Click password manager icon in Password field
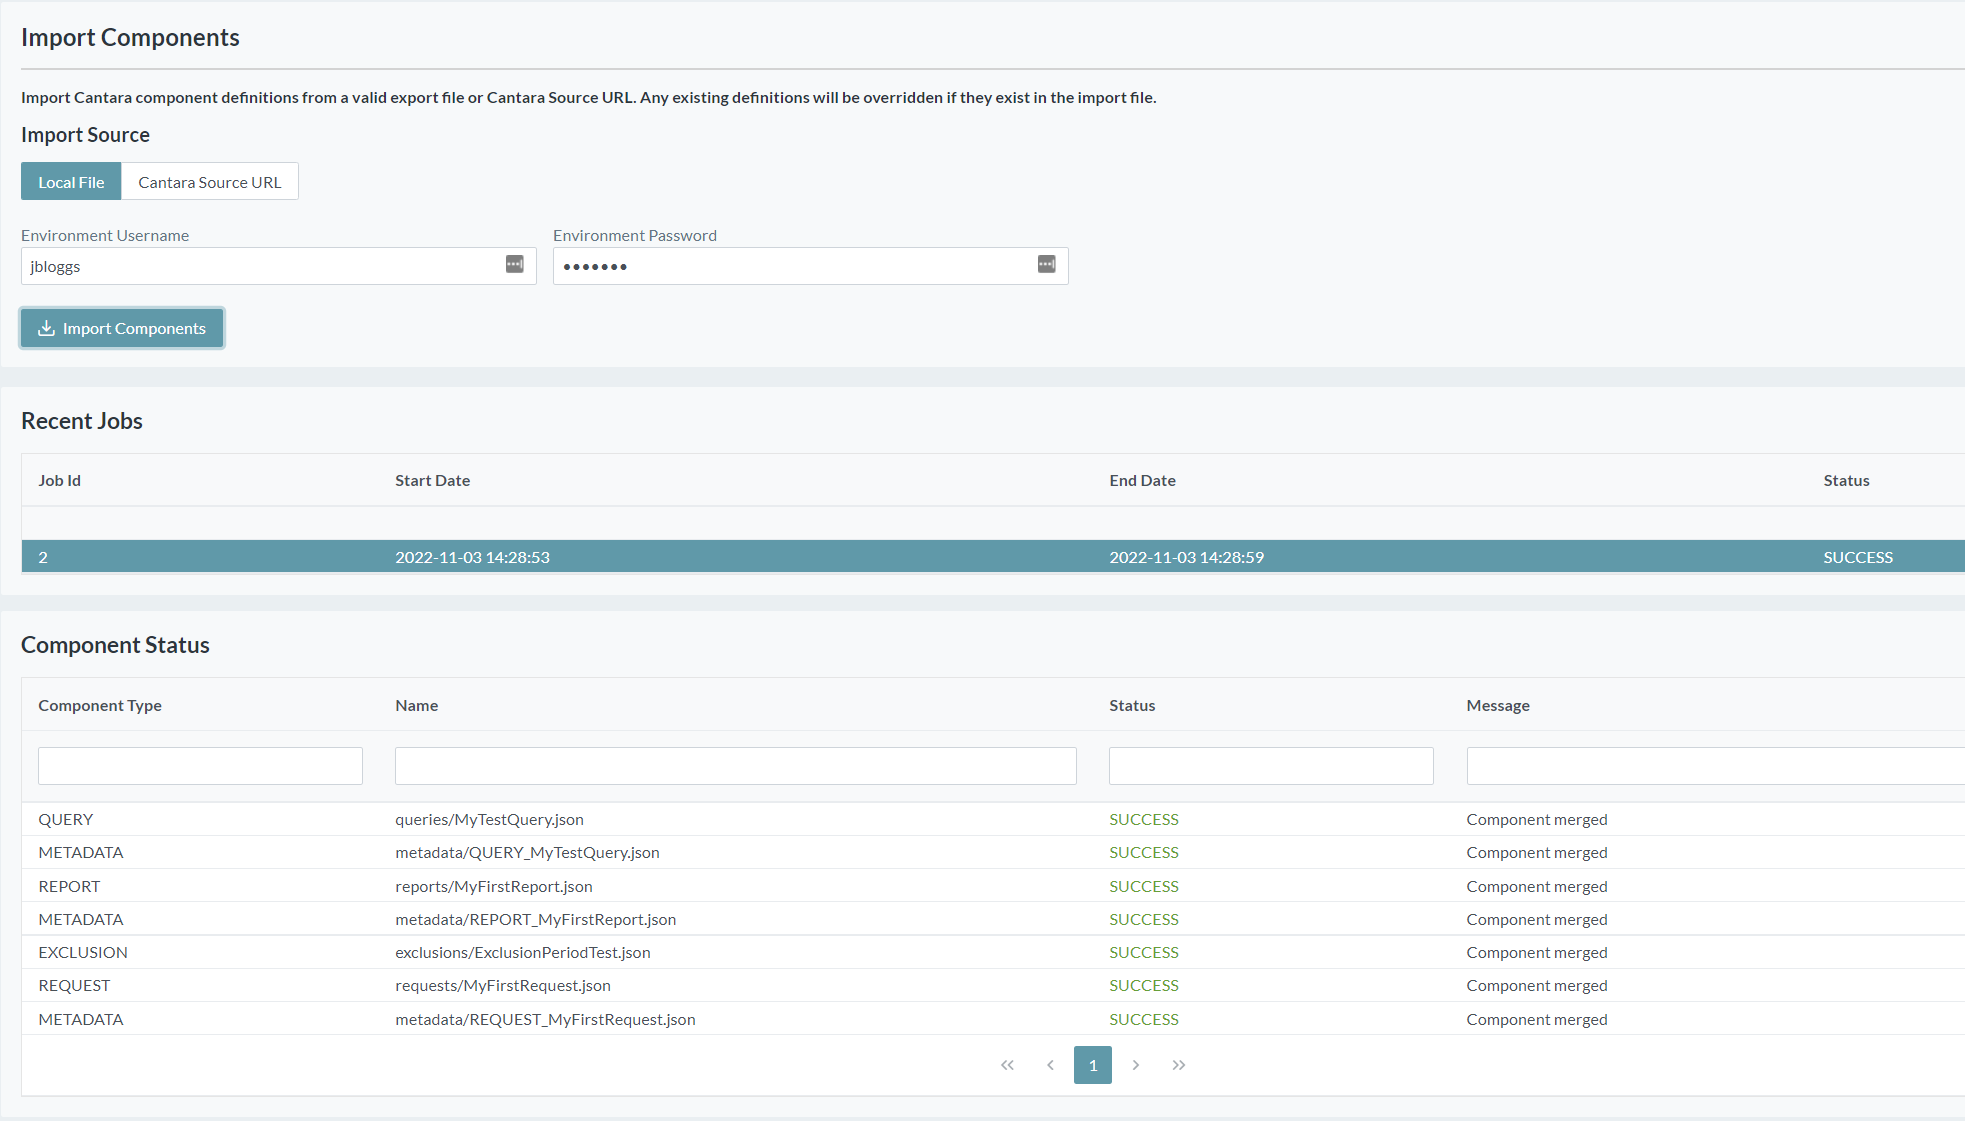The image size is (1965, 1121). (x=1046, y=264)
